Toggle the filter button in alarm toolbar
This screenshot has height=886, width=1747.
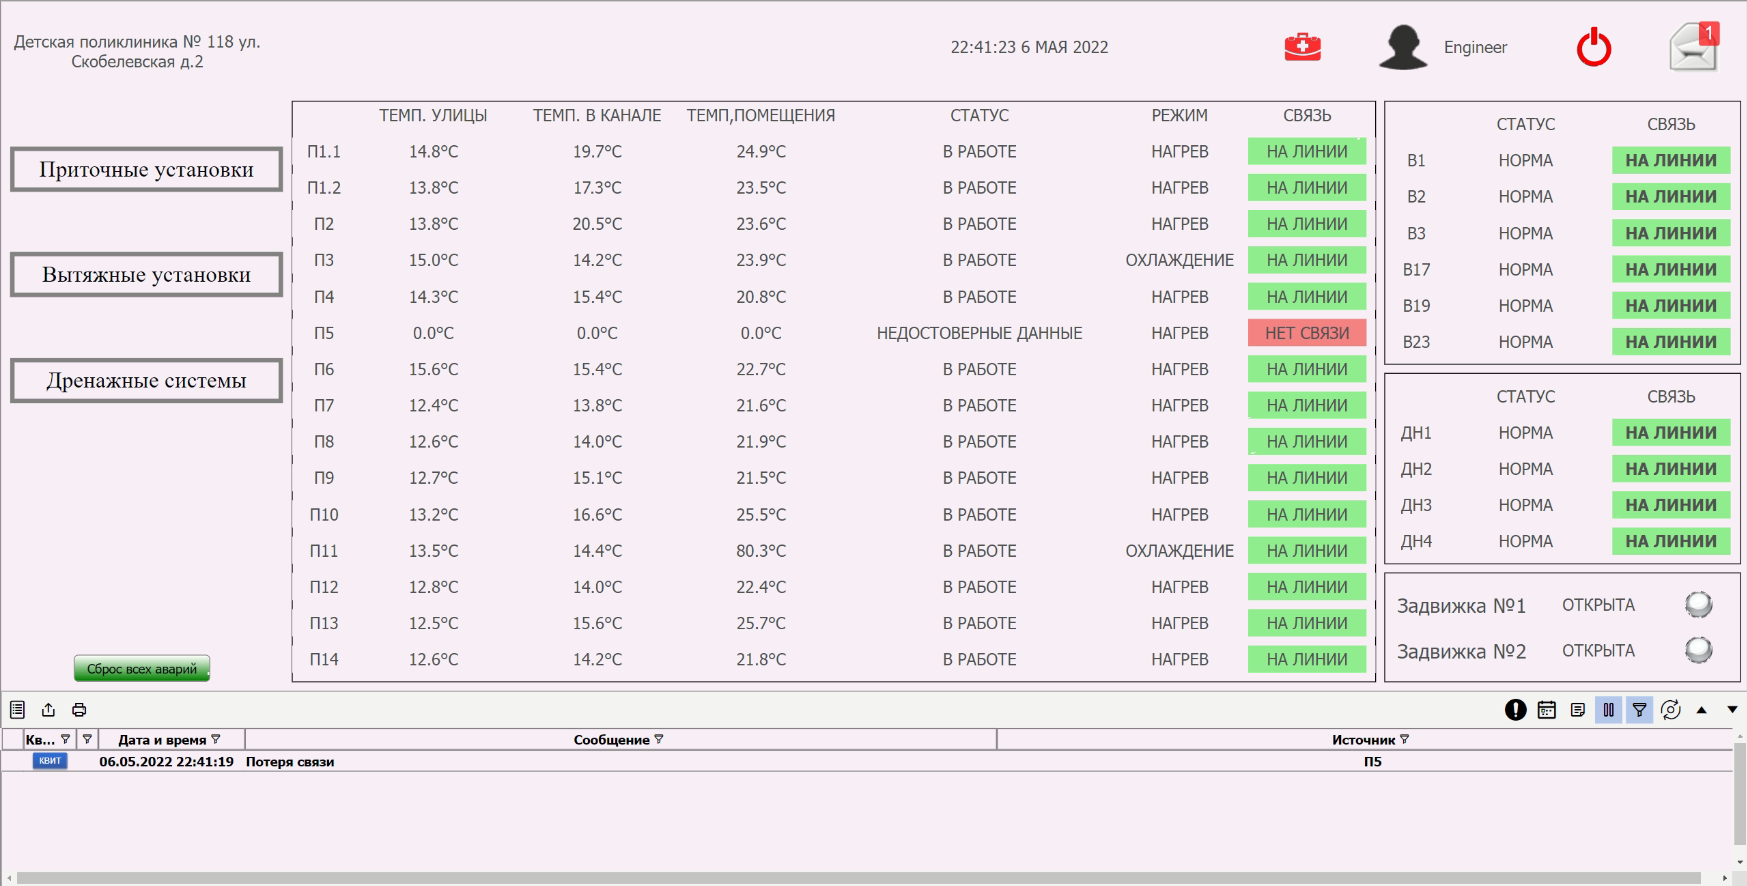[x=1640, y=710]
